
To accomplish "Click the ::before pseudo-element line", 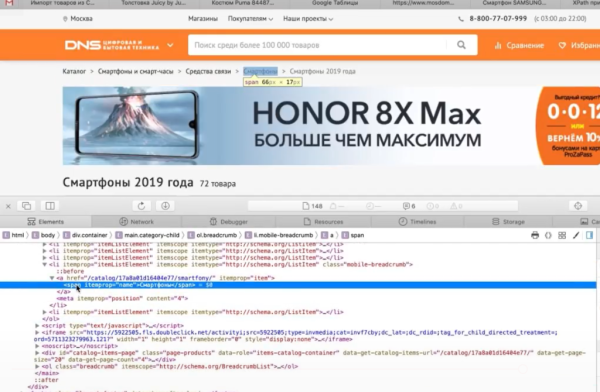I will point(70,271).
